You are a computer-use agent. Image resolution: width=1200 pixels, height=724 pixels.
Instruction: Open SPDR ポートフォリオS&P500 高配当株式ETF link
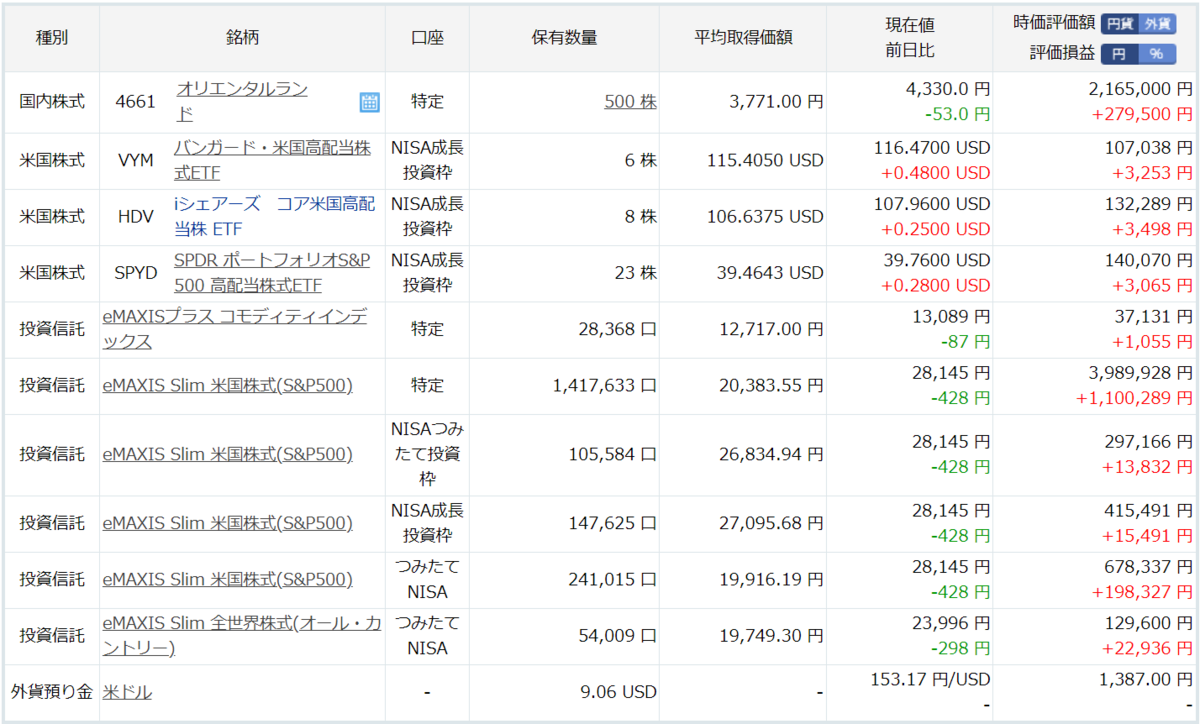point(272,272)
